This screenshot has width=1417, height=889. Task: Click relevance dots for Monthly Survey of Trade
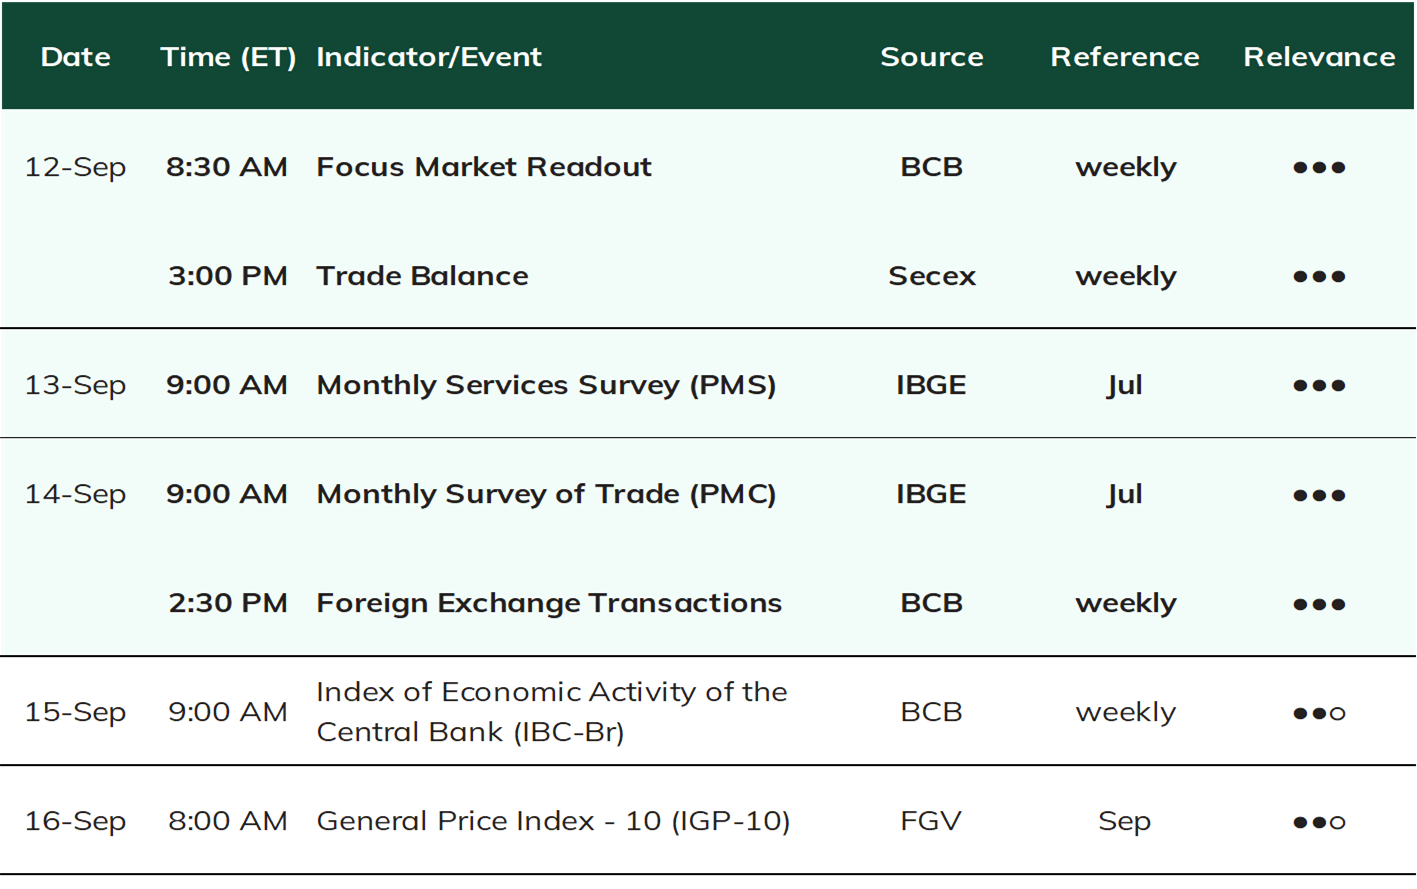[1319, 495]
